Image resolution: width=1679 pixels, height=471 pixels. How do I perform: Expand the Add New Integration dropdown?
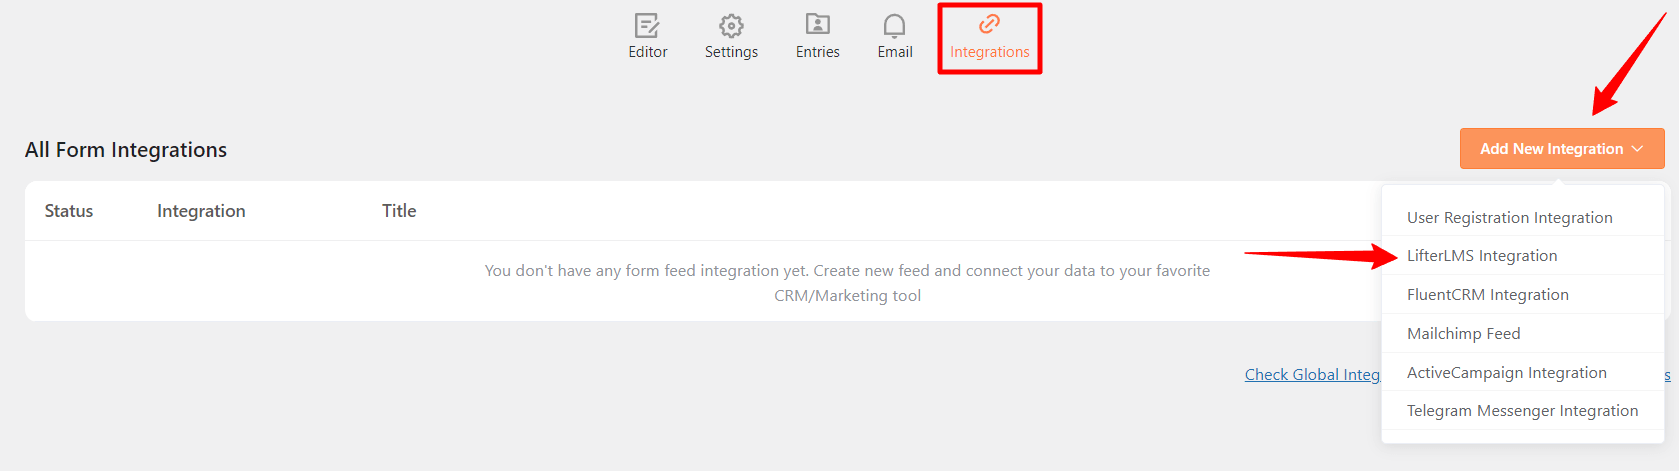click(1562, 148)
